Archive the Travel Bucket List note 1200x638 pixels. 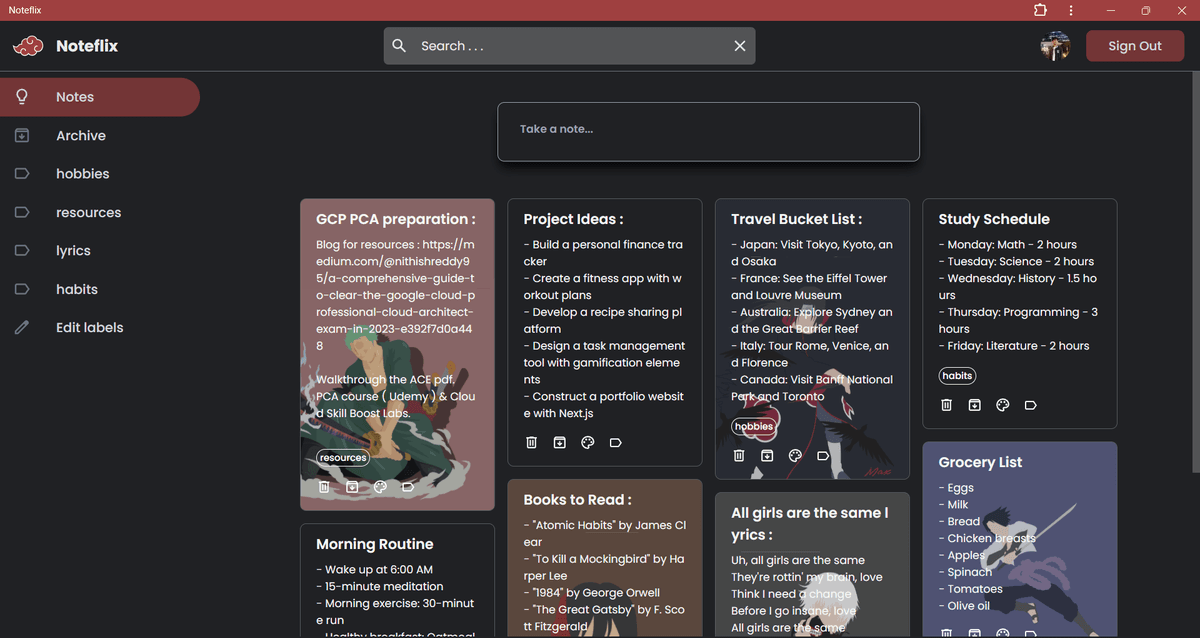coord(767,456)
